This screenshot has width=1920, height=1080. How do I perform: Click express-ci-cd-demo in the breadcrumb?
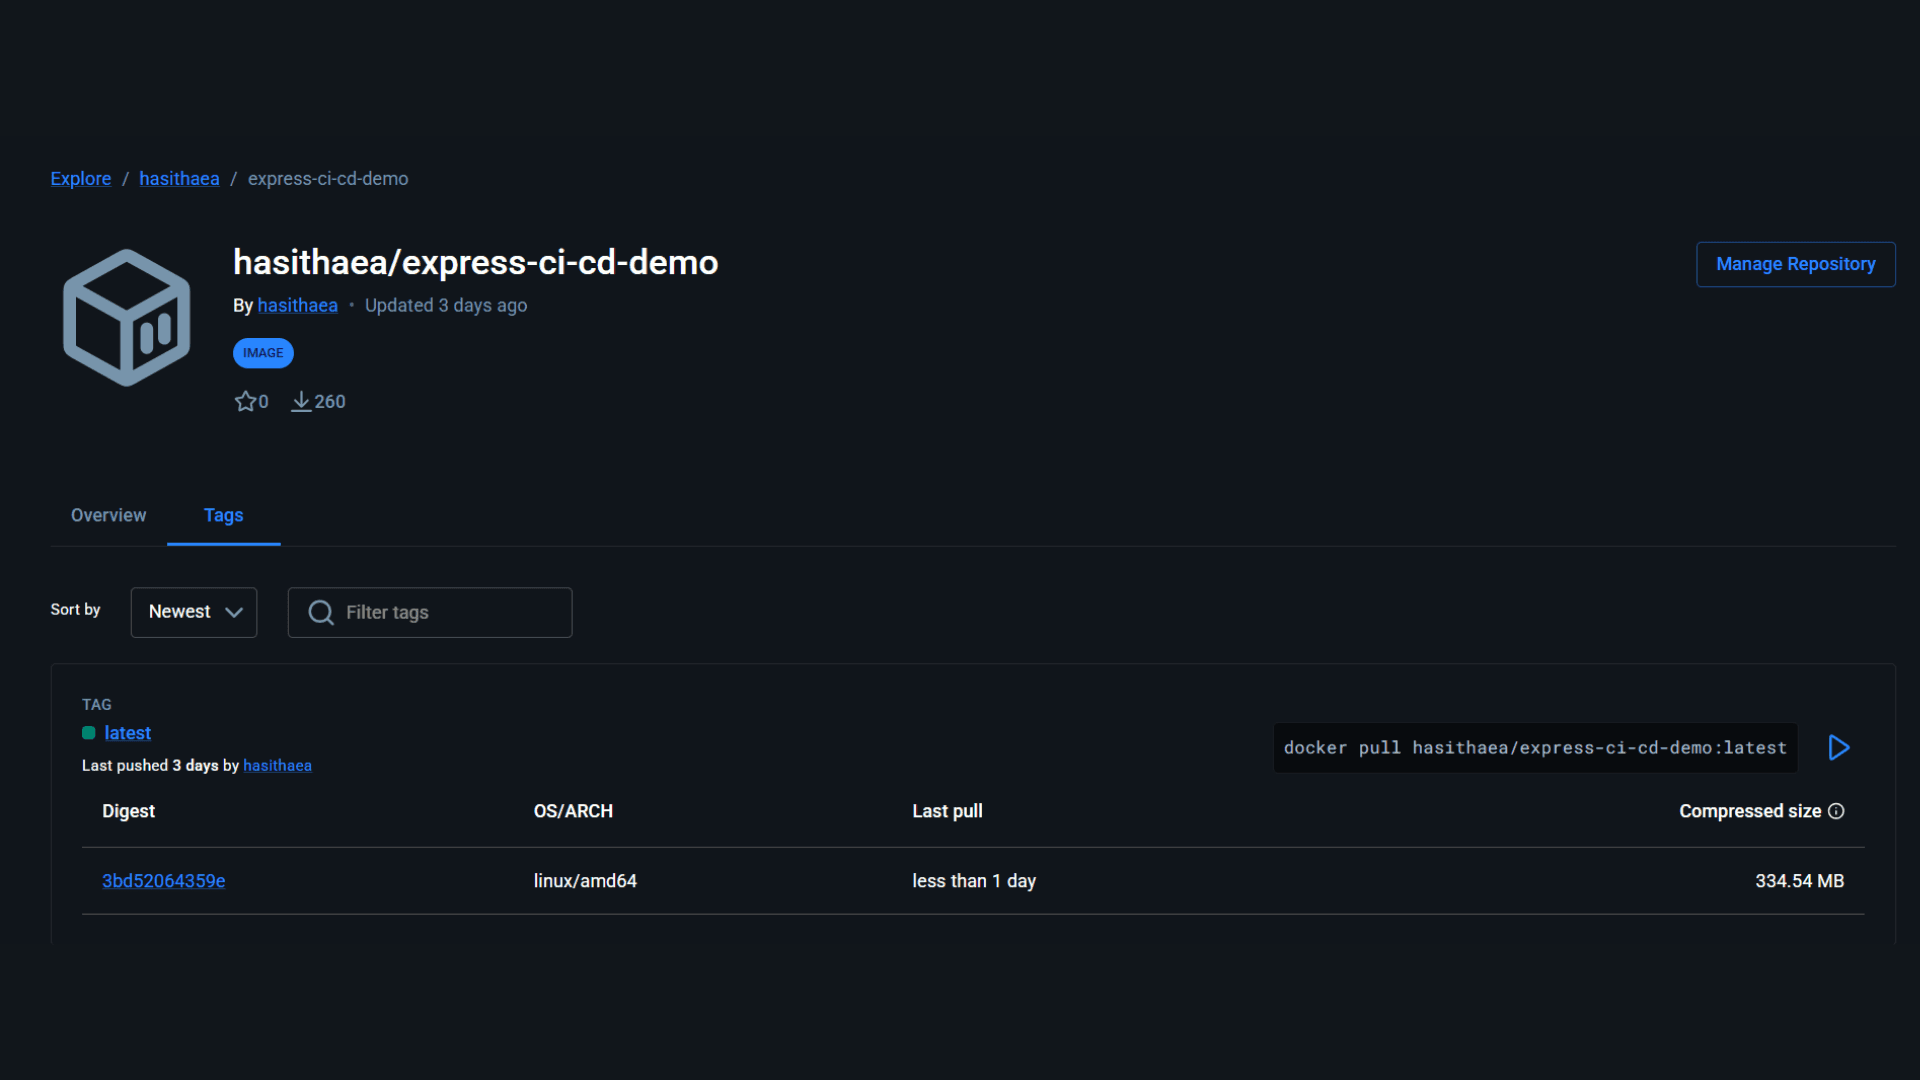click(x=328, y=178)
